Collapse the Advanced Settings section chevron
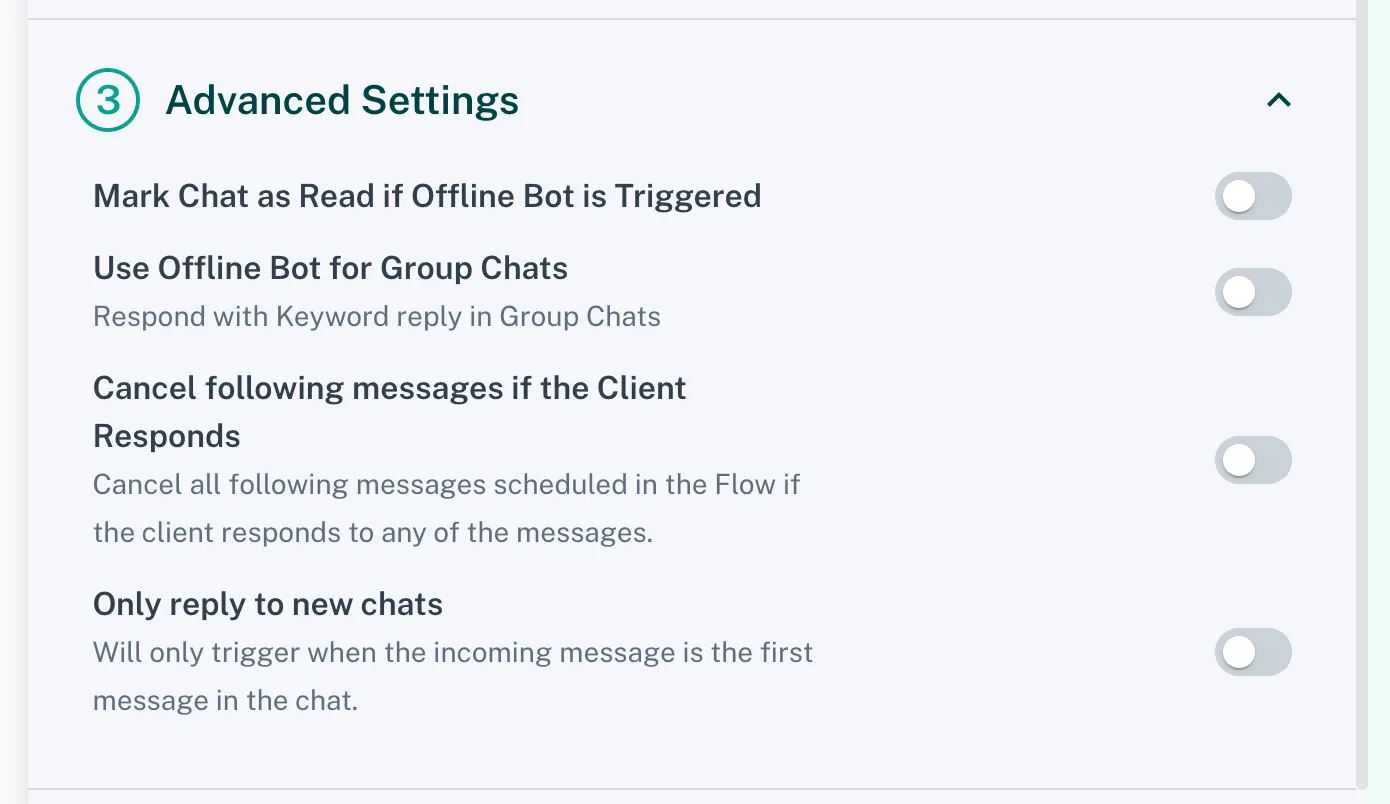 (x=1279, y=100)
